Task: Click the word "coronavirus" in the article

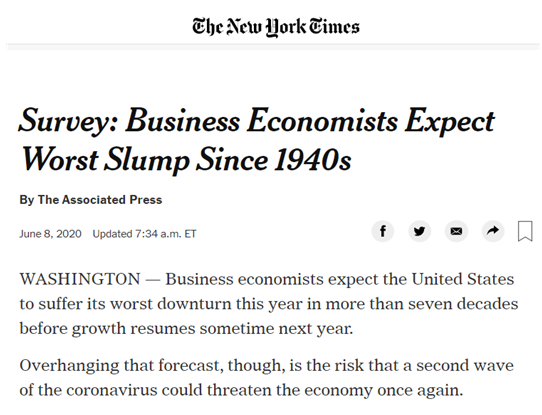Action: click(x=112, y=390)
